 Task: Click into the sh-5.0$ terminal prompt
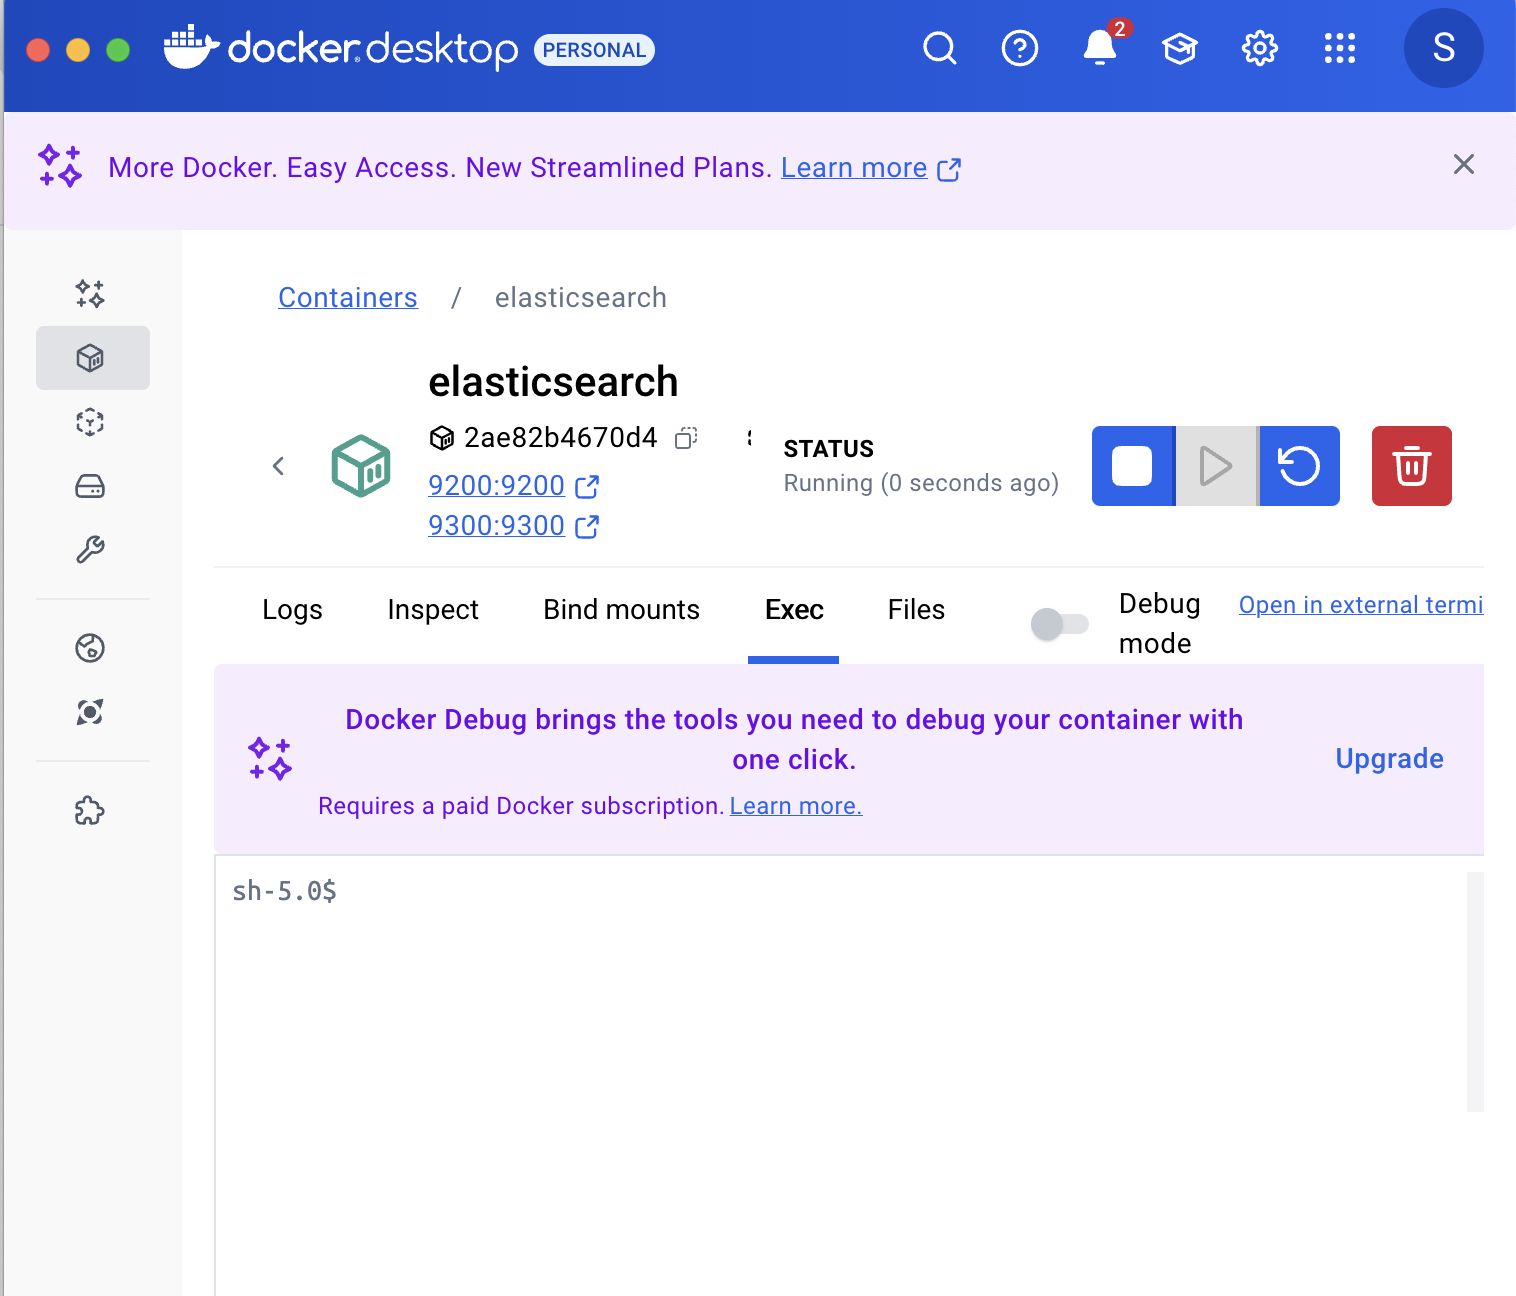tap(285, 891)
